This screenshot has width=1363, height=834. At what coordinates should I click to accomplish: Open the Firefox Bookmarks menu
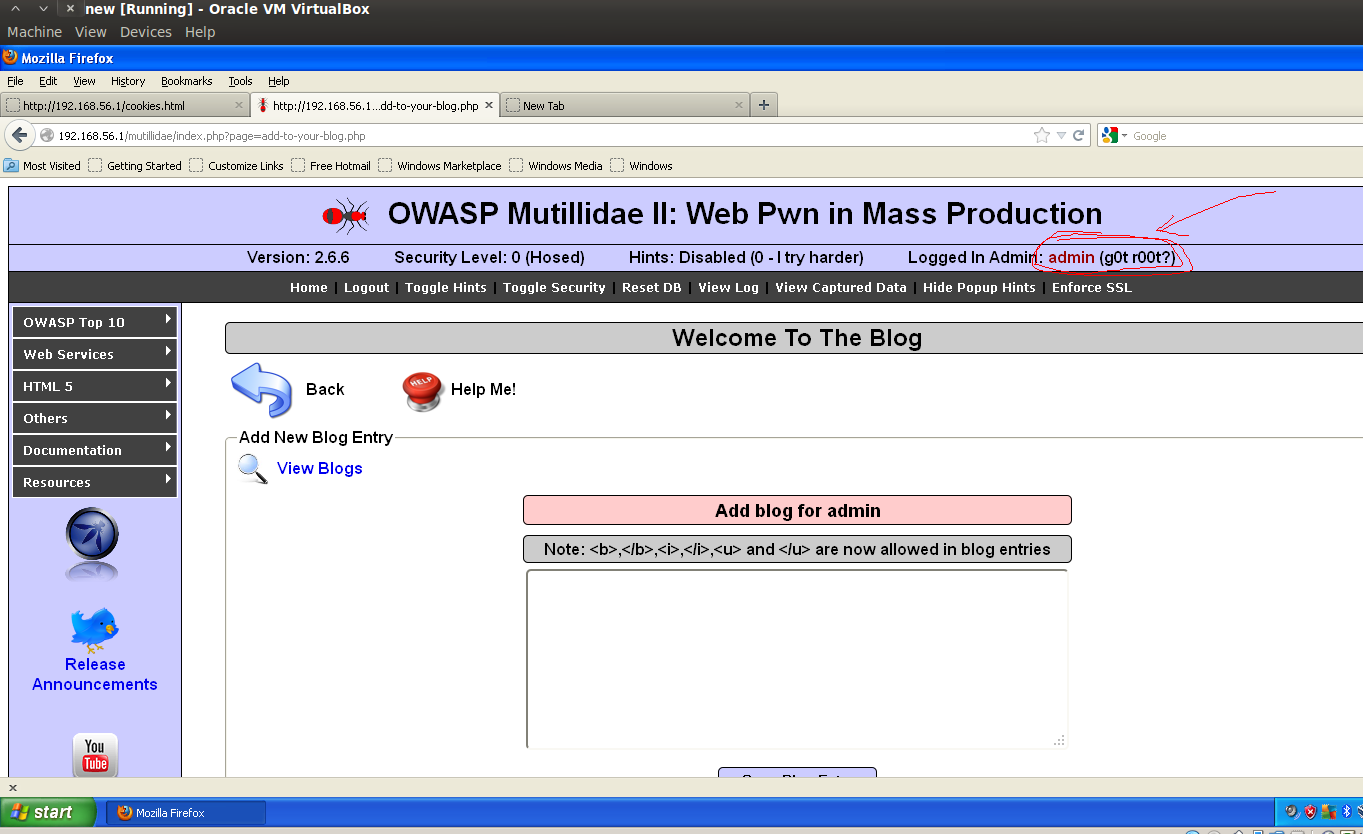point(186,81)
